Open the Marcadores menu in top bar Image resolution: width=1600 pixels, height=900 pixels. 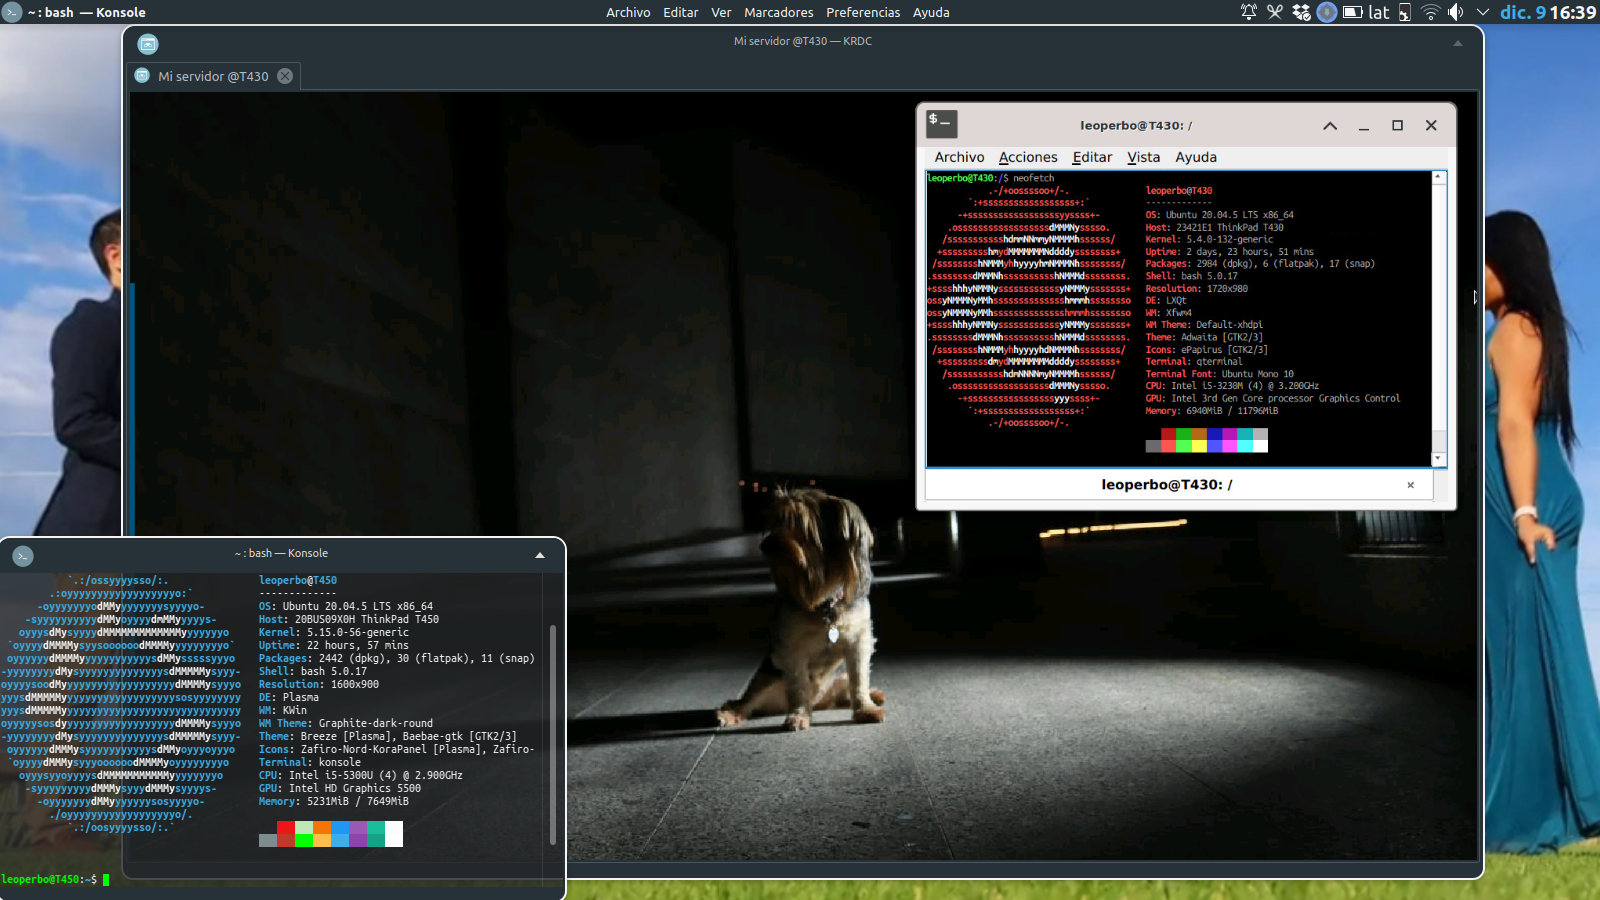point(778,12)
